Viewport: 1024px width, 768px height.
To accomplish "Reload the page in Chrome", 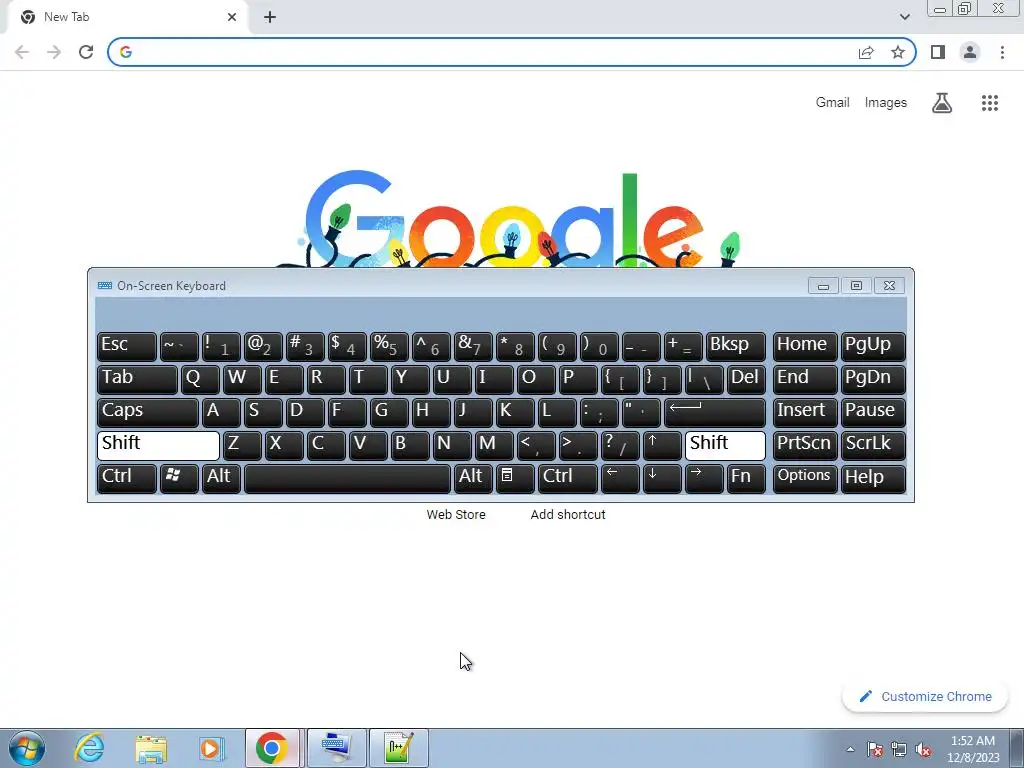I will 86,52.
